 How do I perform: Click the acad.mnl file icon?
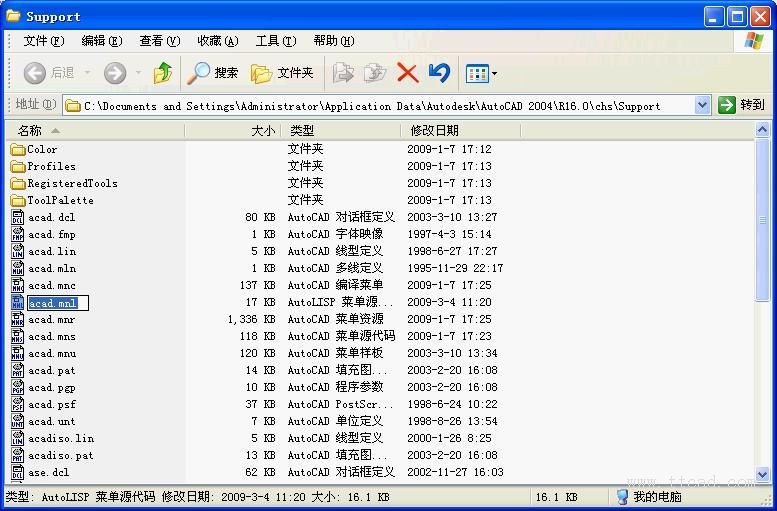pyautogui.click(x=17, y=302)
